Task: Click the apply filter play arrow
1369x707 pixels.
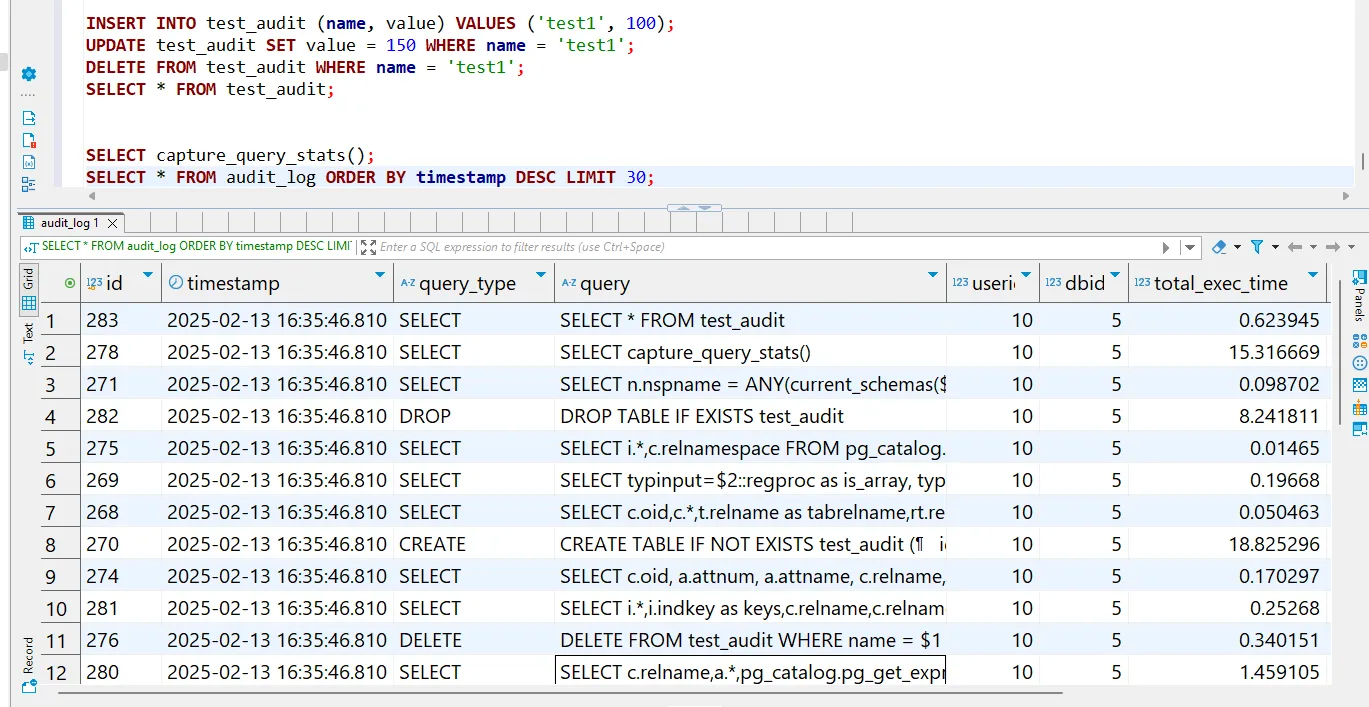Action: point(1166,247)
